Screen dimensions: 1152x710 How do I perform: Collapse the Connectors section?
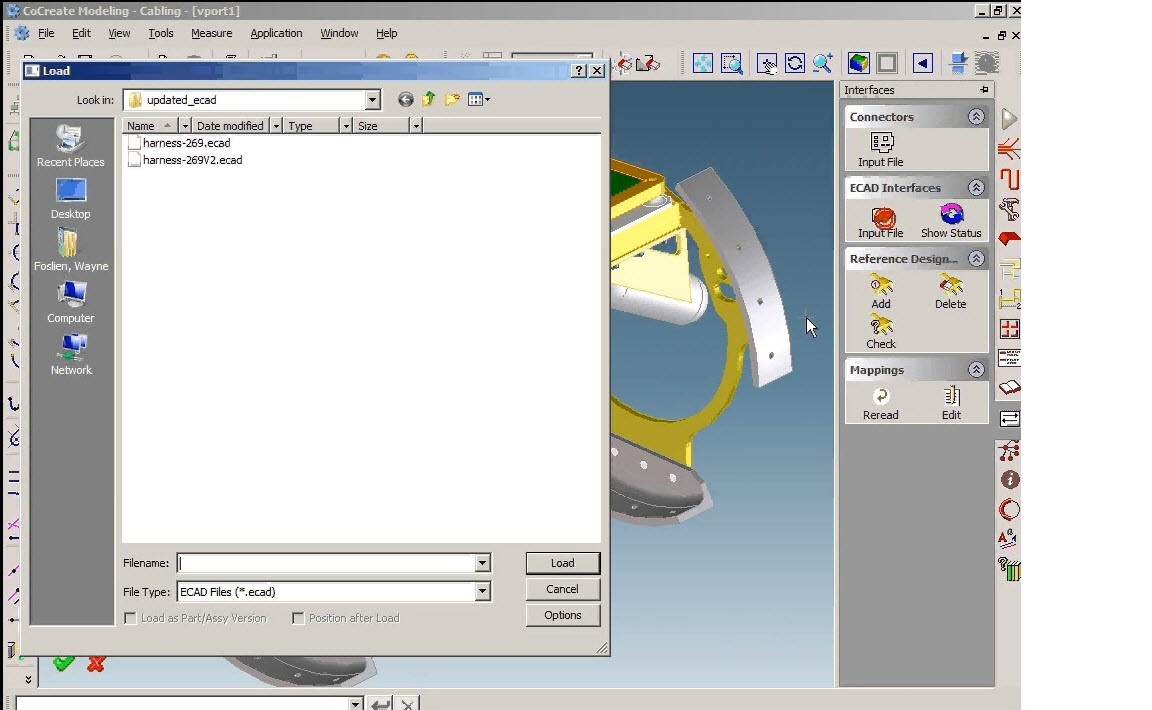[976, 117]
